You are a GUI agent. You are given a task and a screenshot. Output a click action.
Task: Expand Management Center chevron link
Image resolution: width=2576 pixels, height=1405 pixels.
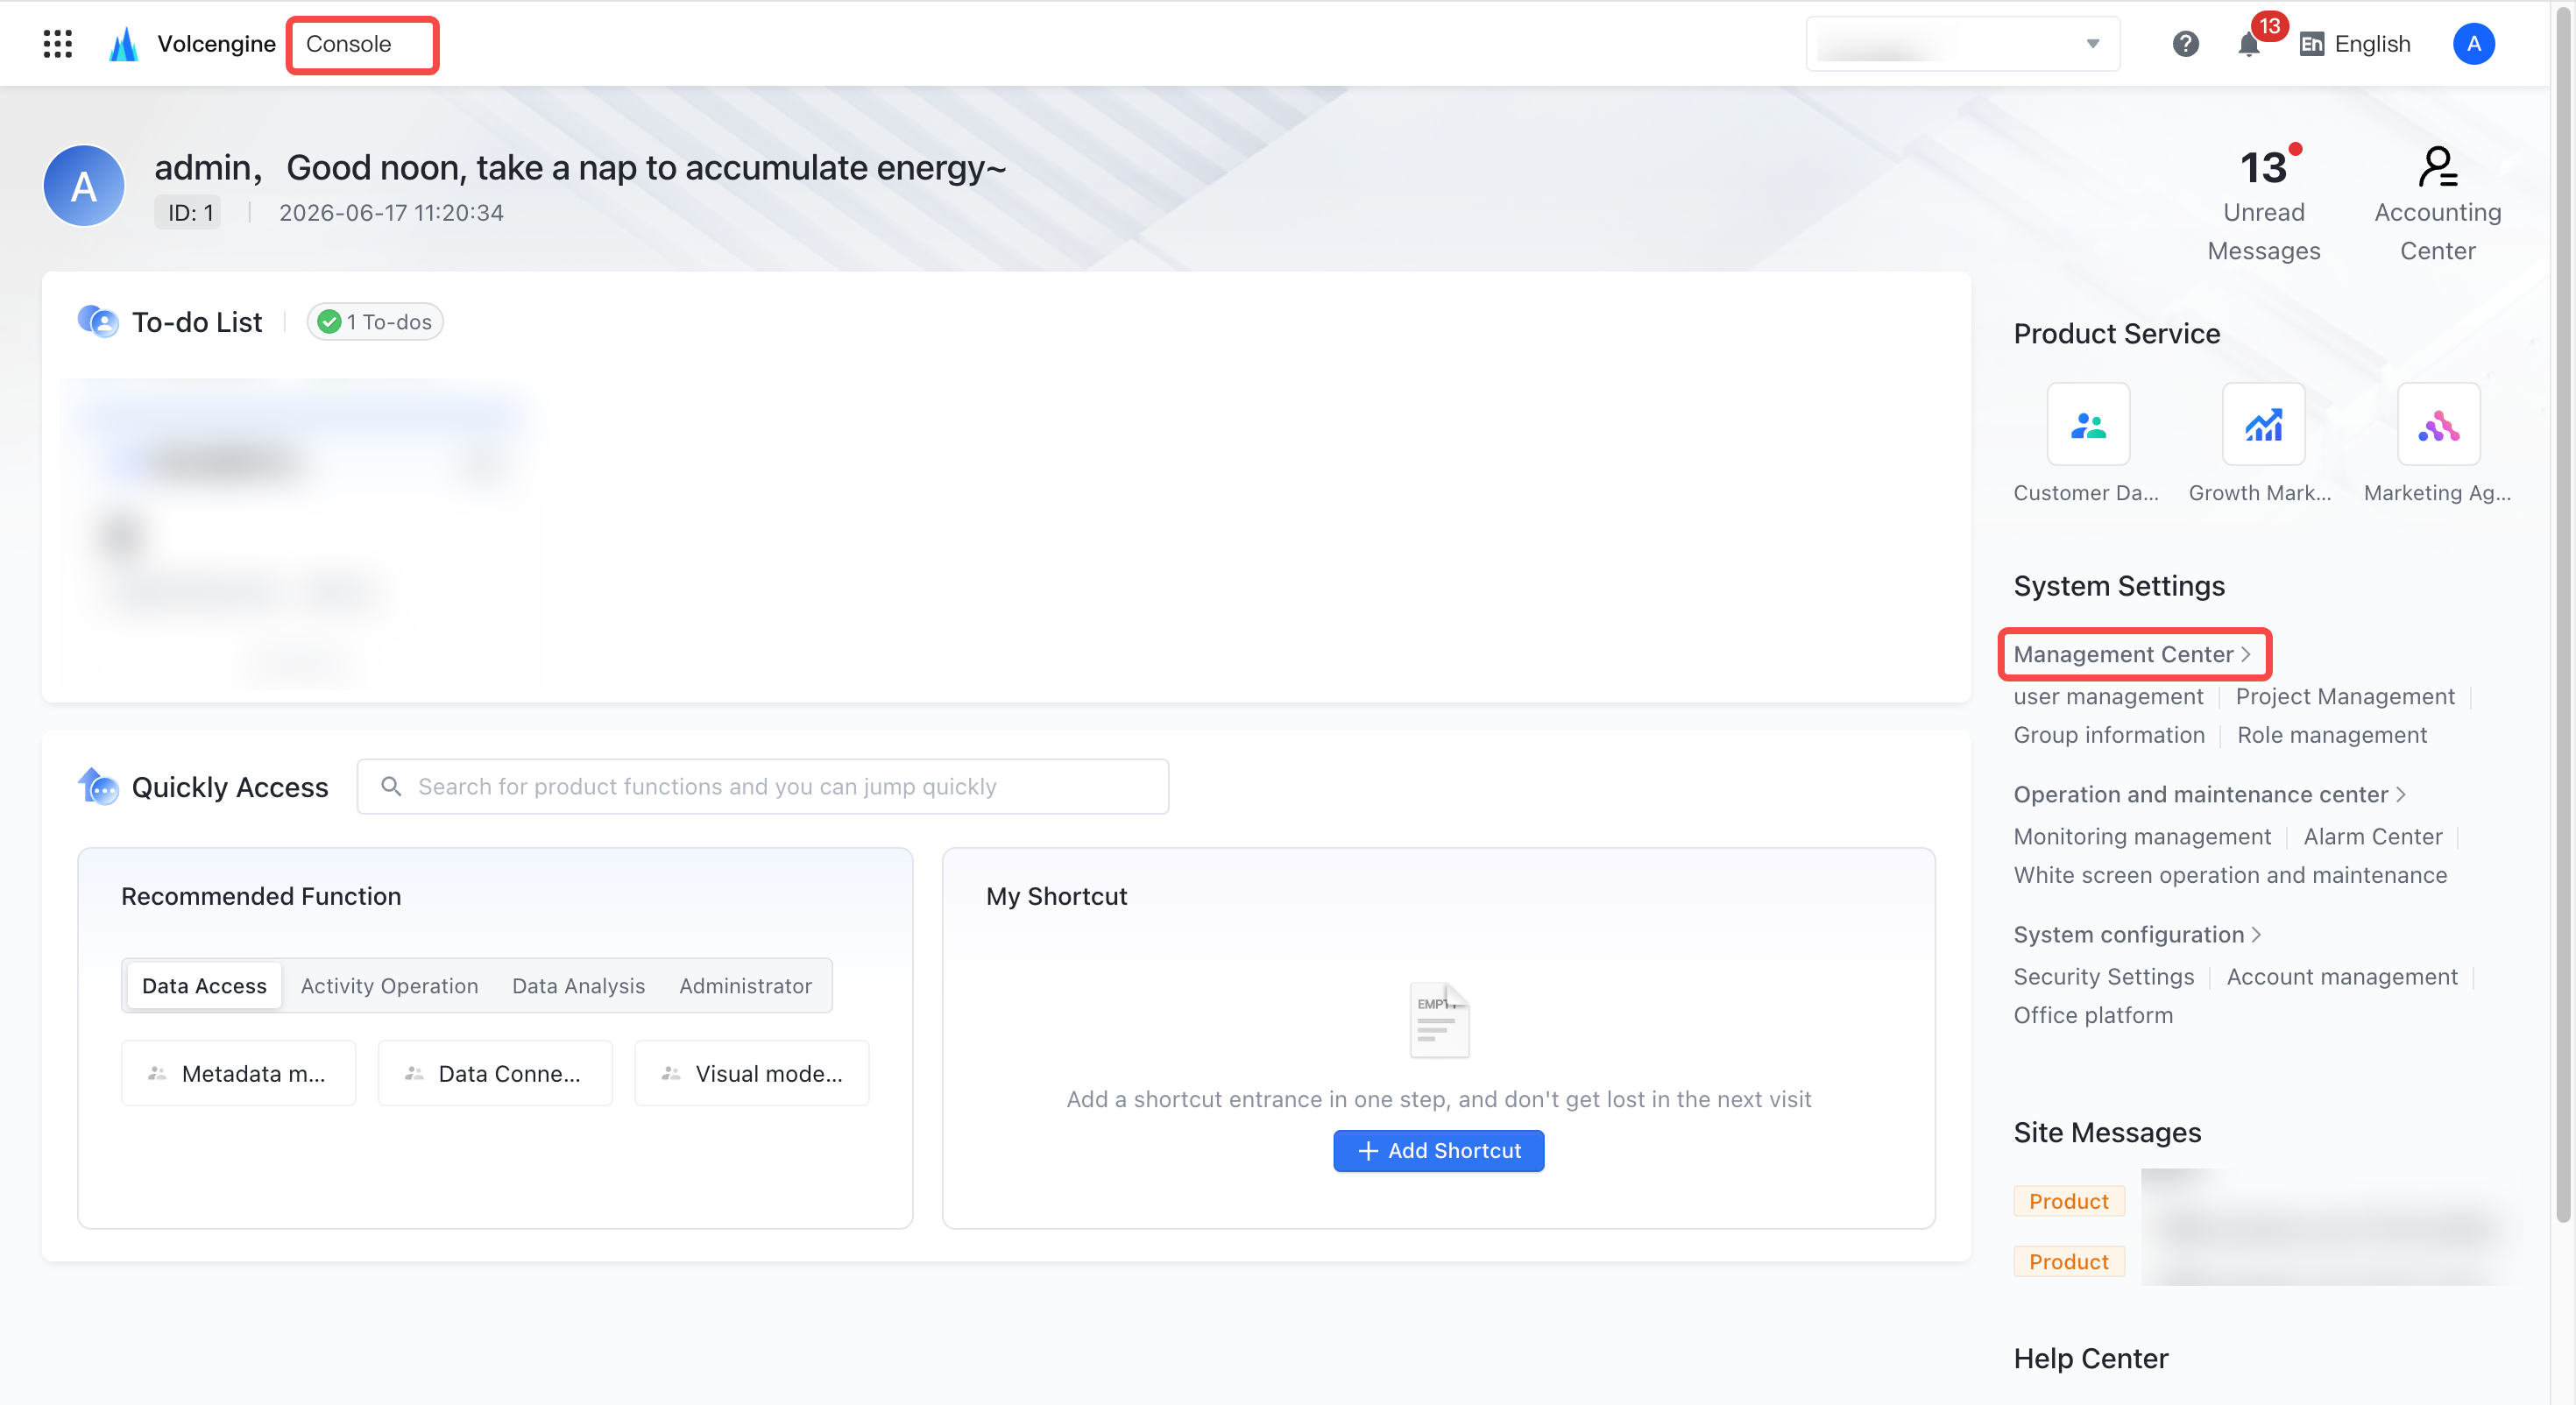coord(2132,653)
